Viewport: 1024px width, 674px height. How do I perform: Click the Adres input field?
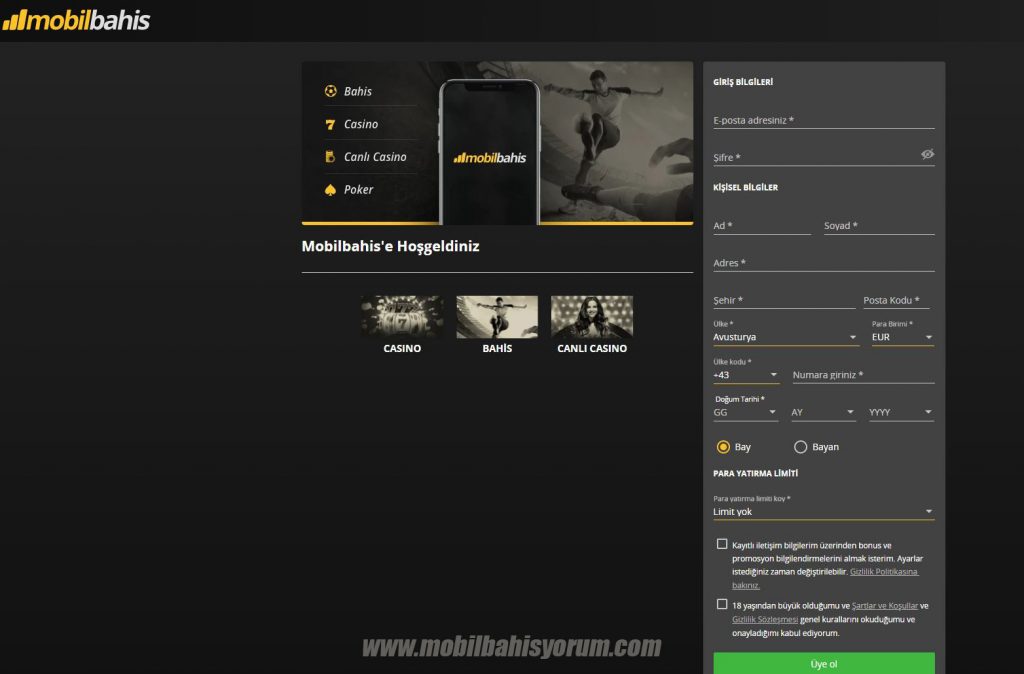point(824,263)
